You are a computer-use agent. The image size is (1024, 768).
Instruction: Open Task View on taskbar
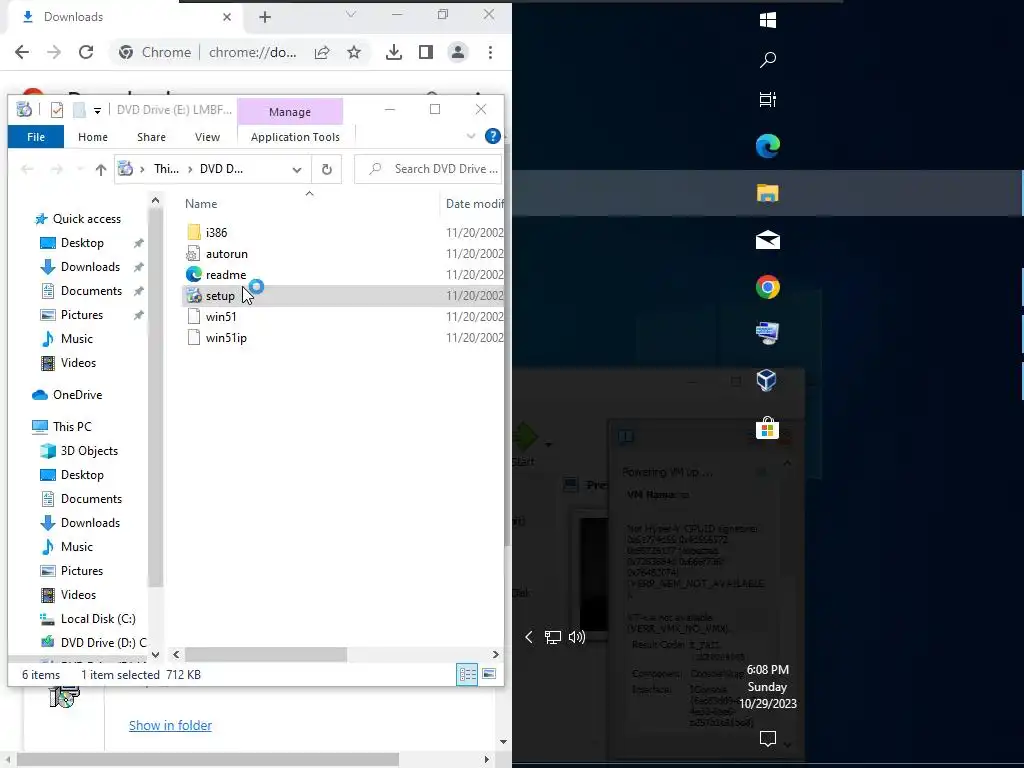pos(768,100)
